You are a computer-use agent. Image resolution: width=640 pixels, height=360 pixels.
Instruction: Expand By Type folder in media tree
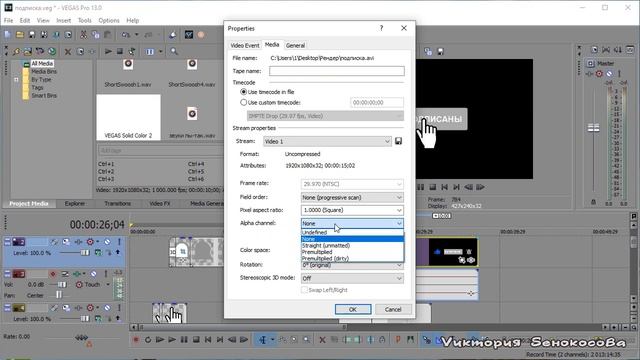(16, 80)
